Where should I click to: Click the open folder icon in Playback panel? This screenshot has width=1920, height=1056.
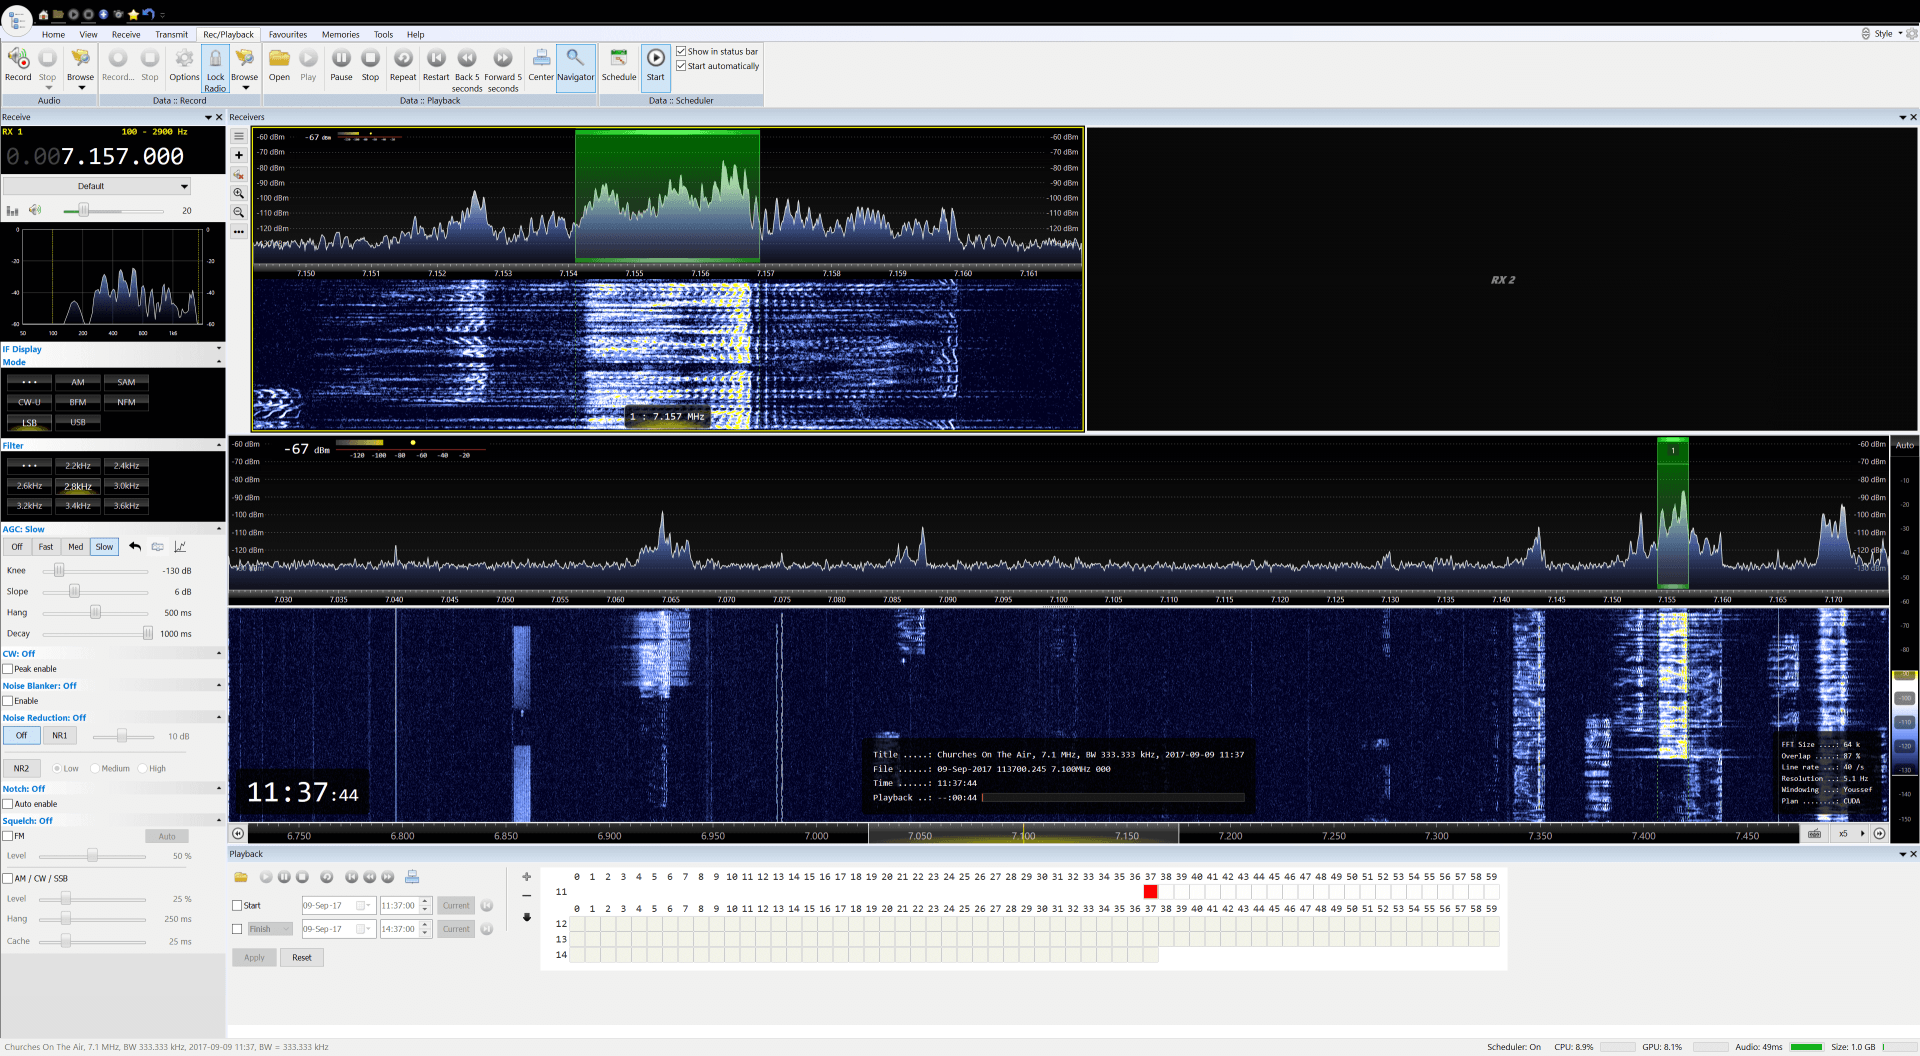coord(241,877)
